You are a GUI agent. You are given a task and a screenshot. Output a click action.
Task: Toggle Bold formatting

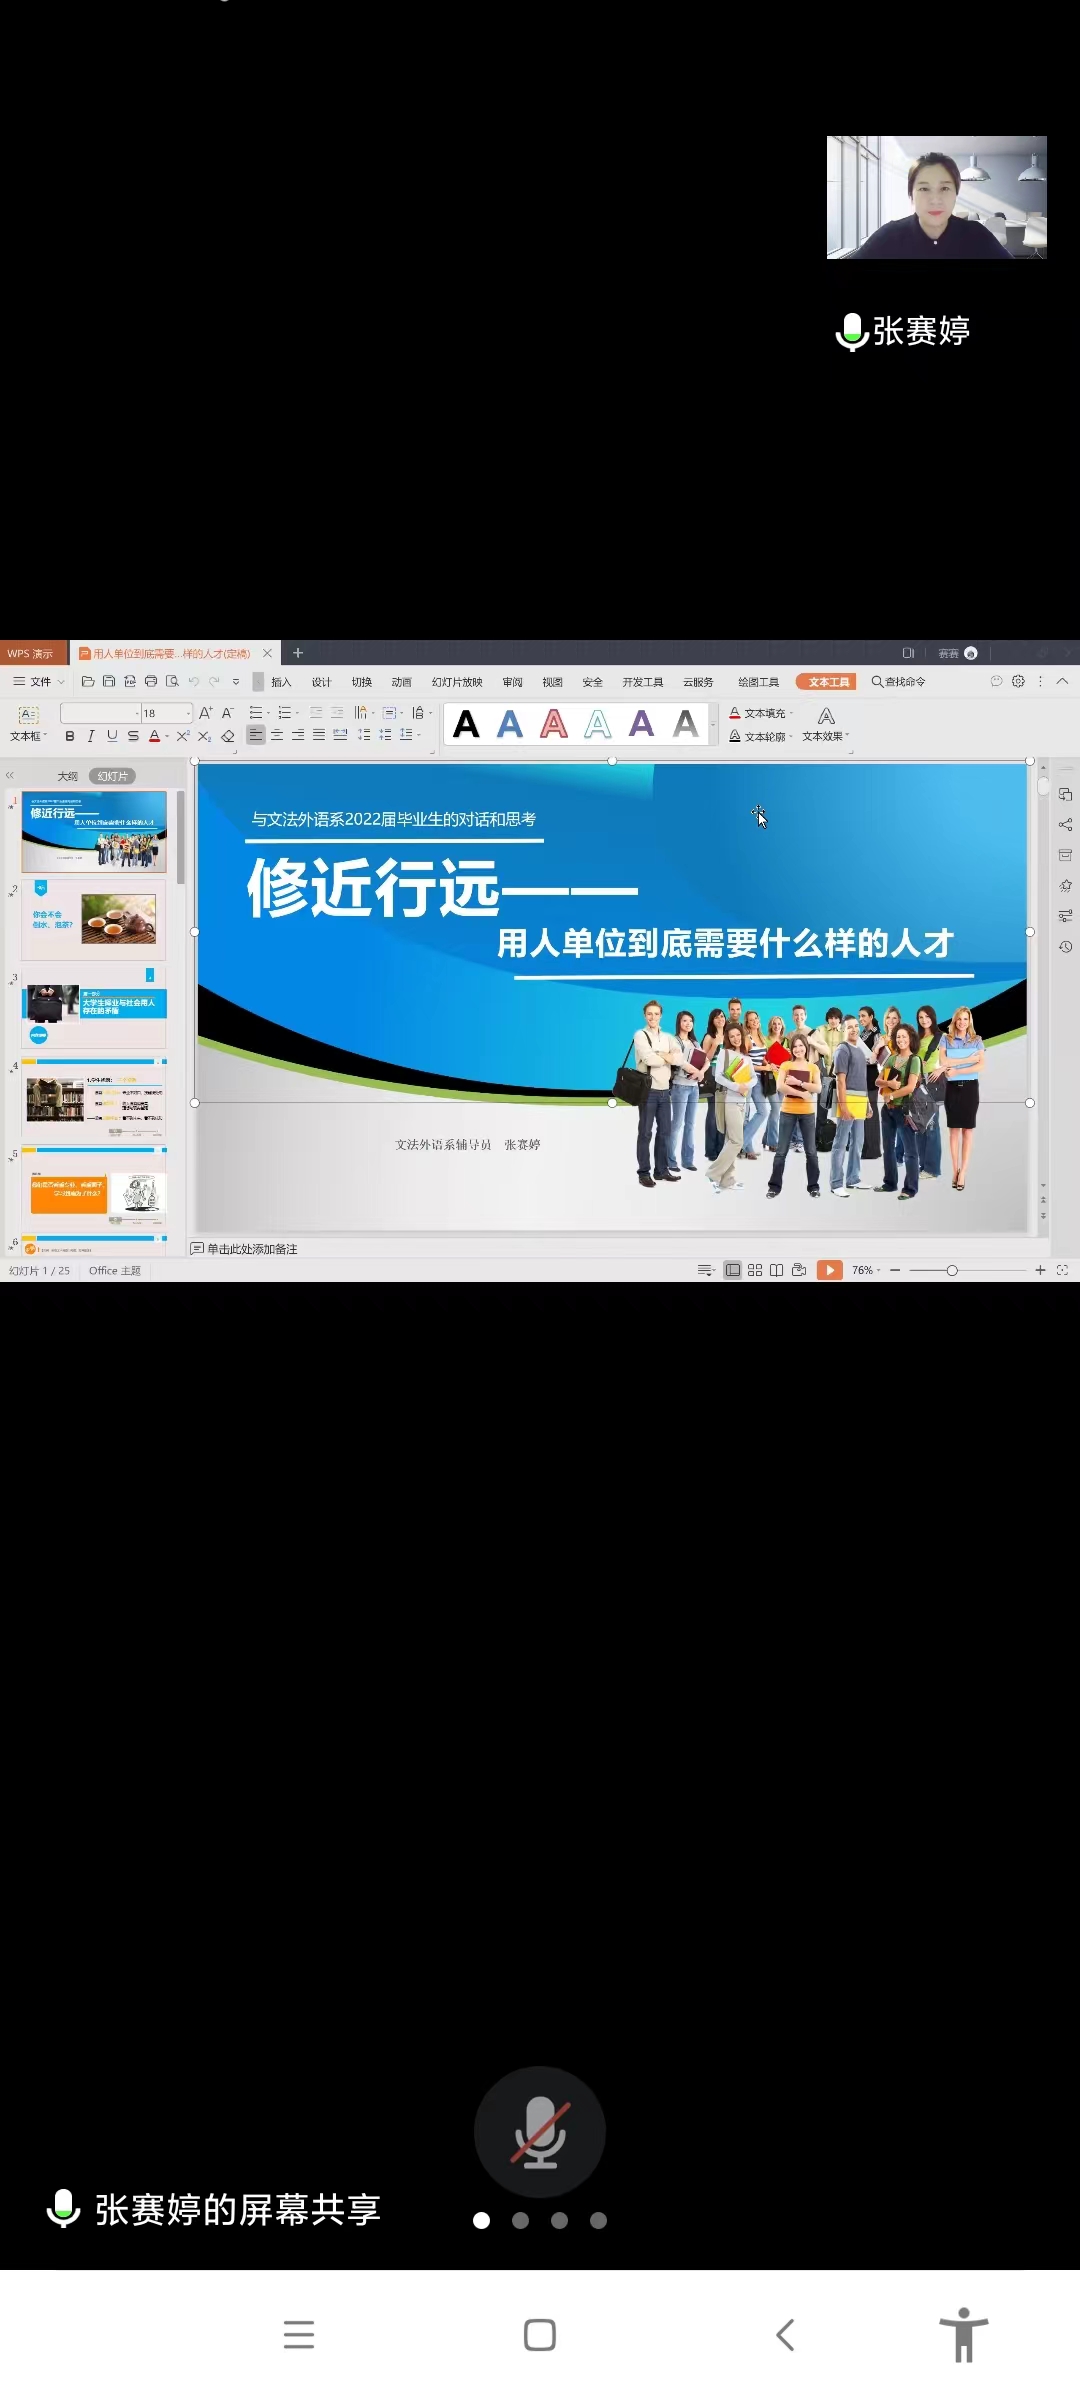point(70,736)
